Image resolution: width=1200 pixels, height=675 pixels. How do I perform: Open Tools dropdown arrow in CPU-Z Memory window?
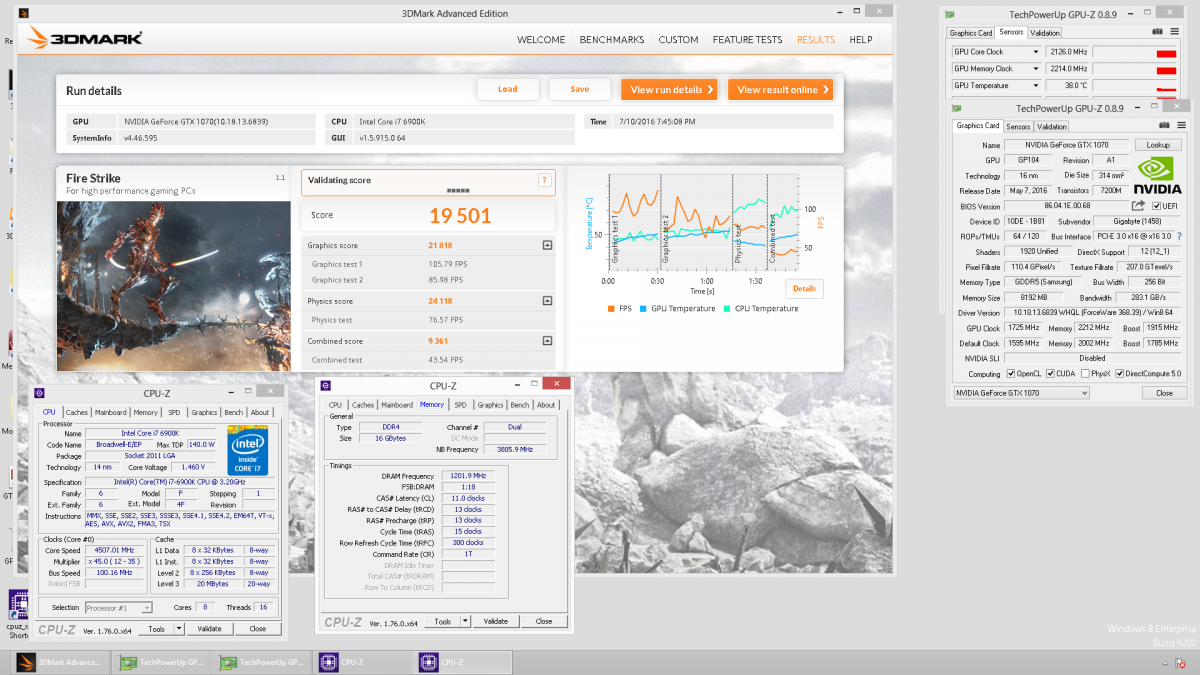[465, 621]
